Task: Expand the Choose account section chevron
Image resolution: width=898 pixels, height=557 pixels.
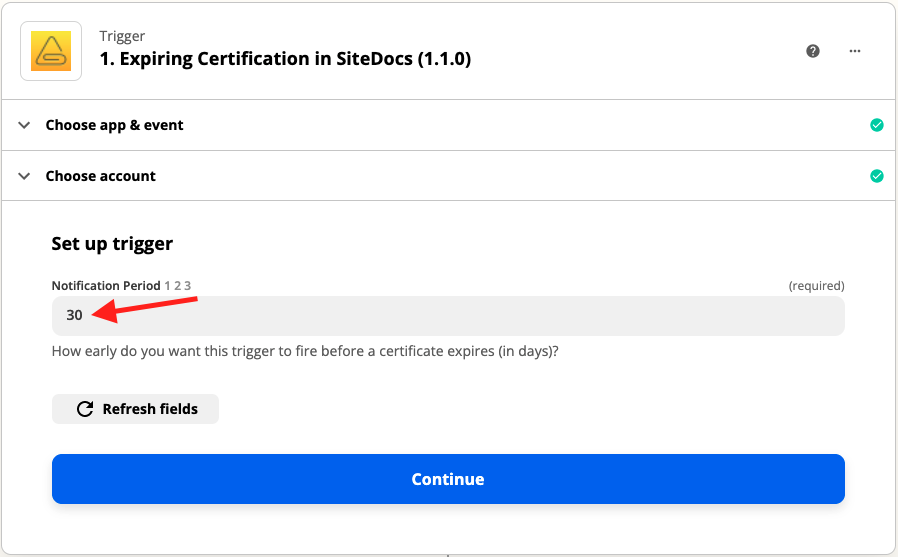Action: click(x=24, y=176)
